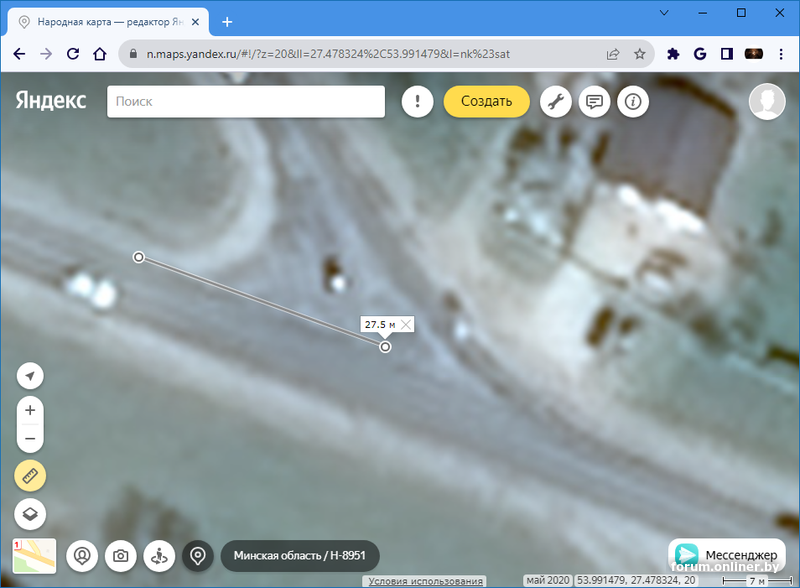Focus the Поиск search field
This screenshot has height=588, width=800.
pos(246,102)
